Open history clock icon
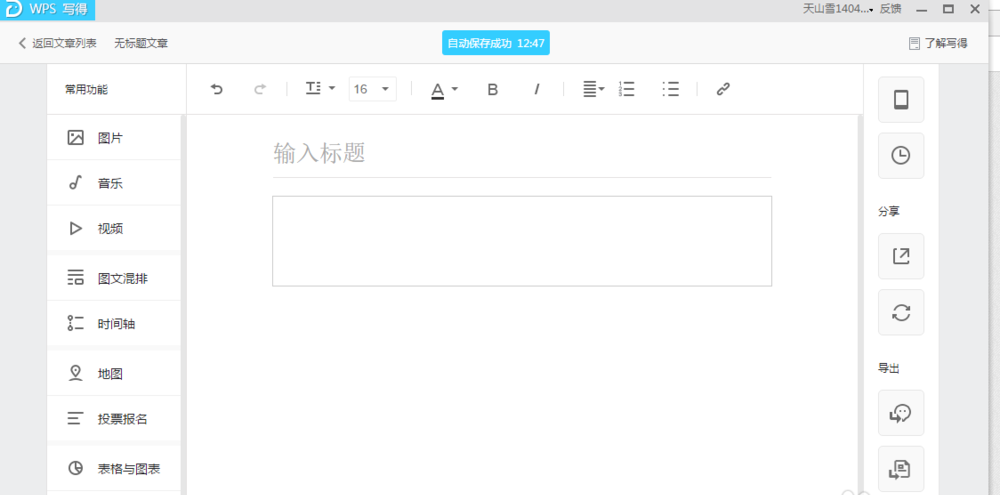The height and width of the screenshot is (495, 1000). coord(900,156)
